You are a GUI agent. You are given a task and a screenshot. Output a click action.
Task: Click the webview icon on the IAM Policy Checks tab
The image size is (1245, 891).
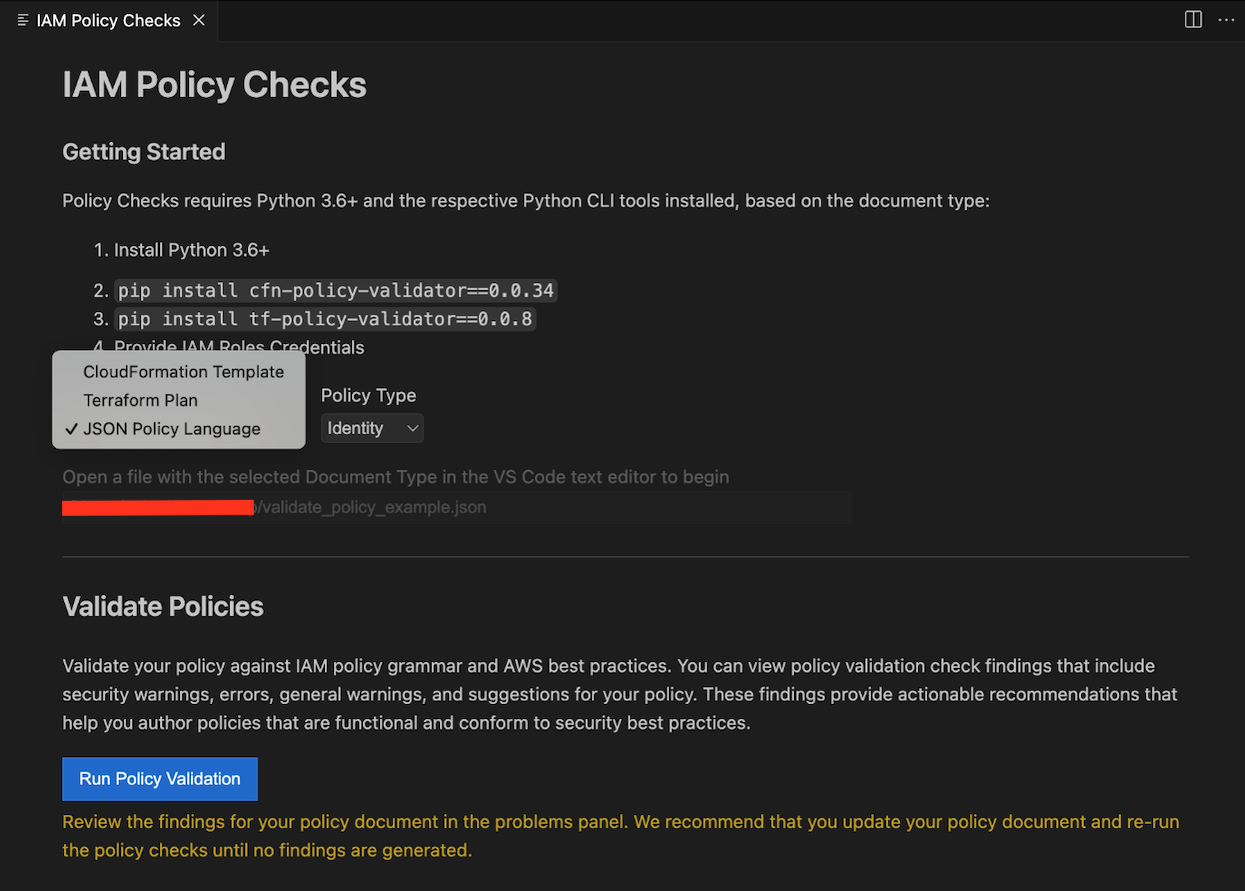pyautogui.click(x=22, y=20)
